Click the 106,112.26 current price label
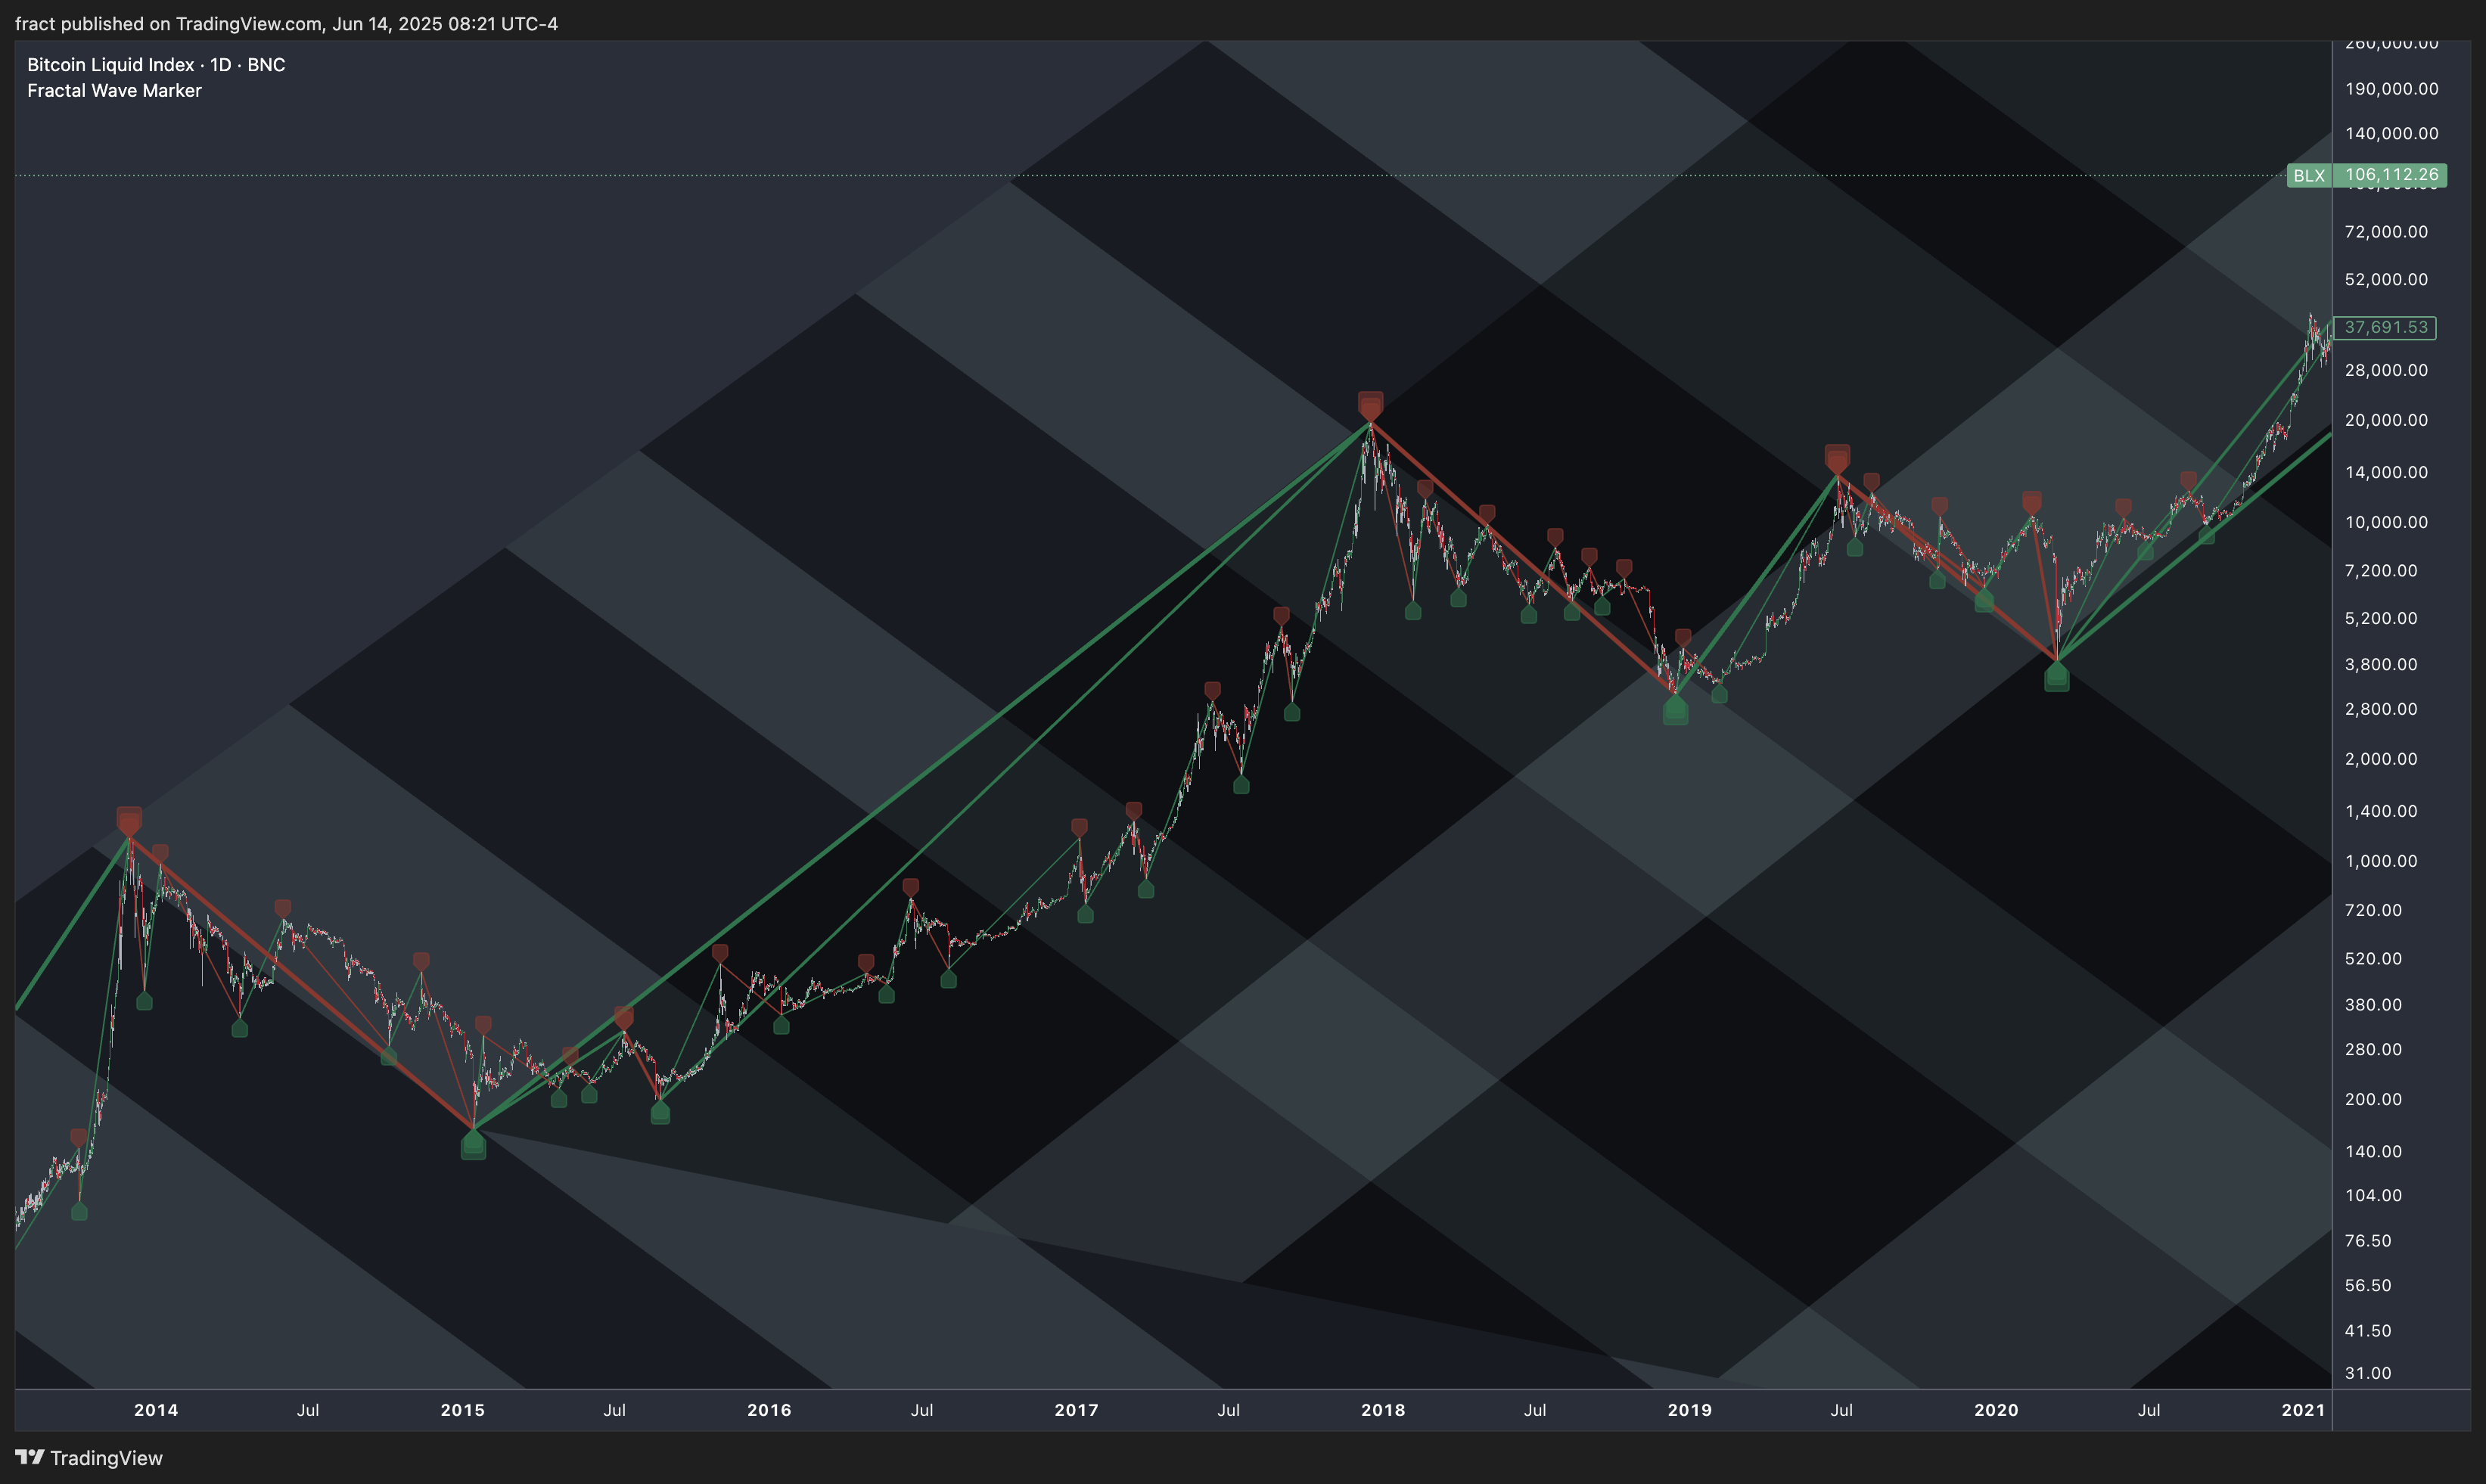 click(x=2391, y=175)
